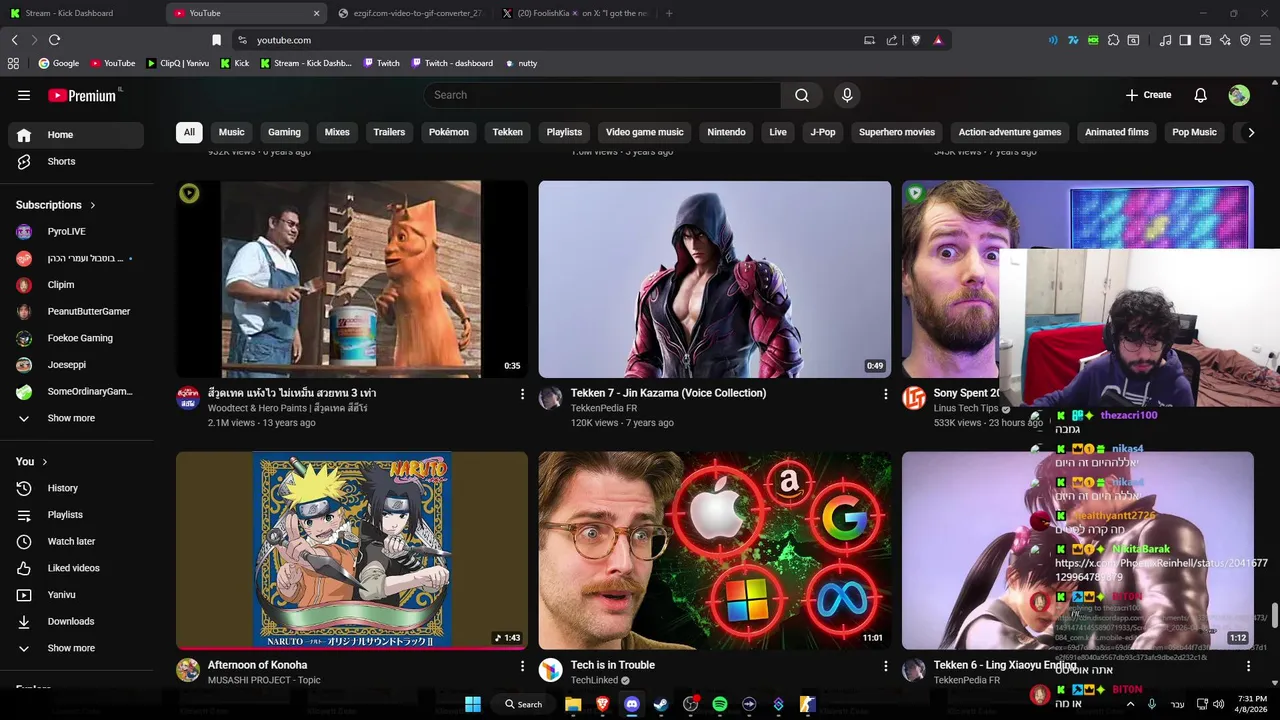Open Liked videos
Image resolution: width=1280 pixels, height=720 pixels.
[75, 568]
